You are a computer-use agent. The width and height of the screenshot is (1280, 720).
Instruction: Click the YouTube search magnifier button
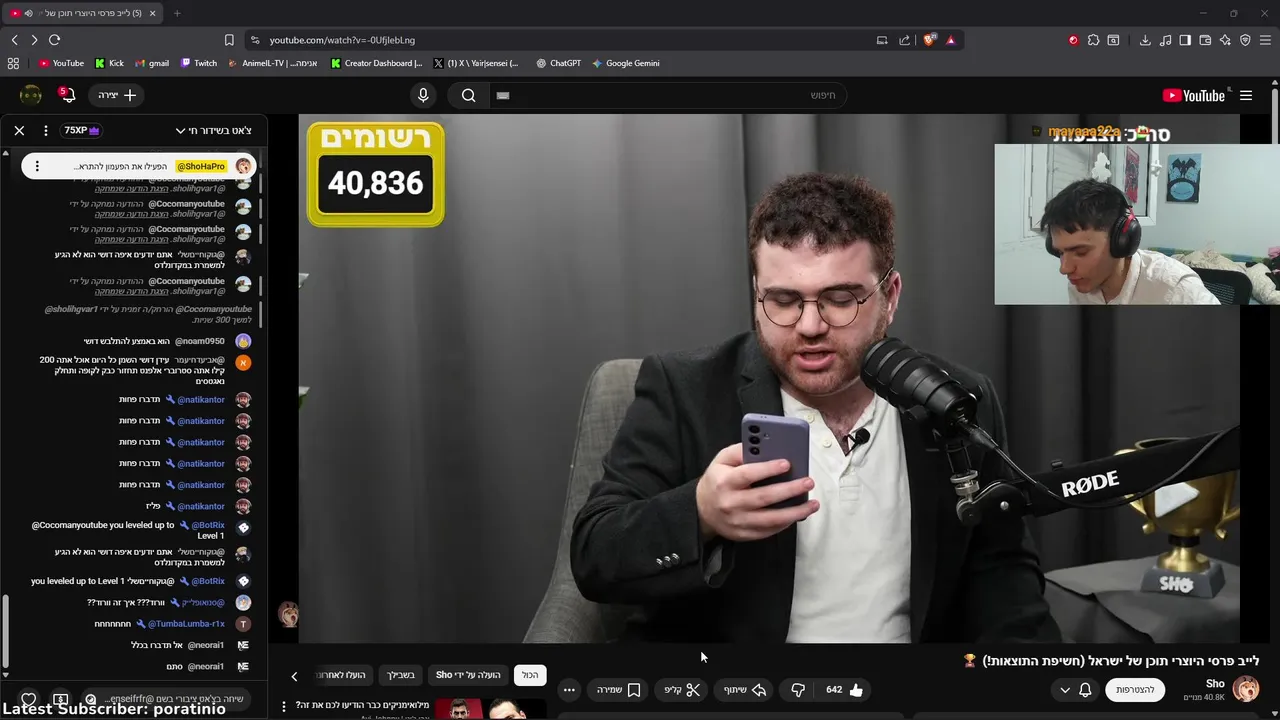(468, 95)
